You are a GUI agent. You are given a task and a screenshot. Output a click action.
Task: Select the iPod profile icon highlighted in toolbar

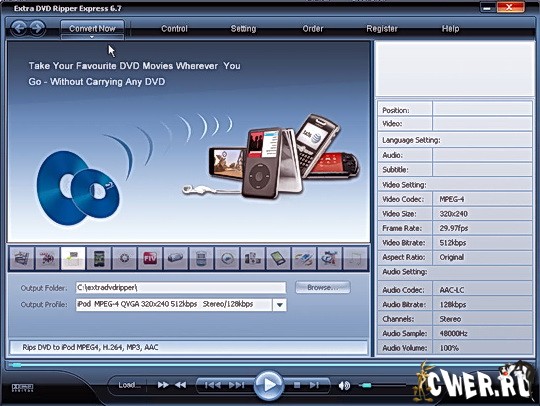73,258
